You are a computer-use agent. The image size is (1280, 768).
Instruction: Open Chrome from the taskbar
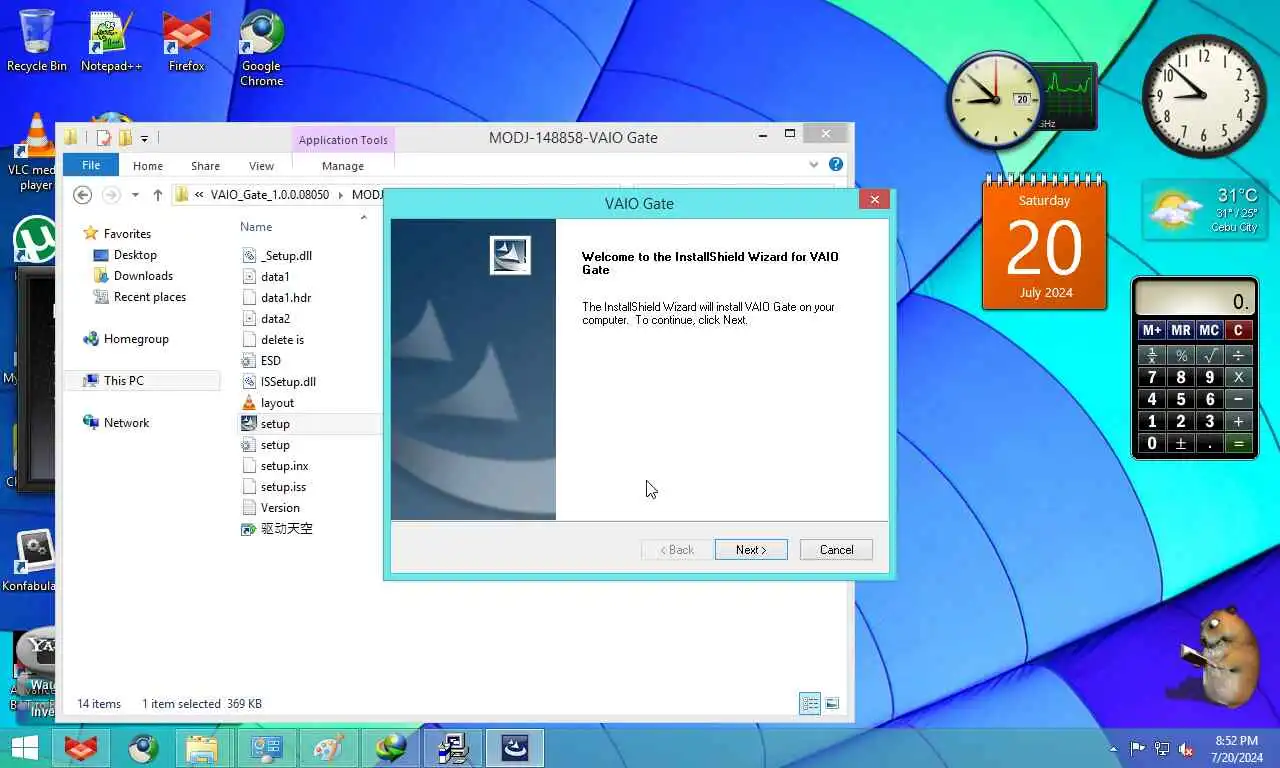(x=143, y=748)
